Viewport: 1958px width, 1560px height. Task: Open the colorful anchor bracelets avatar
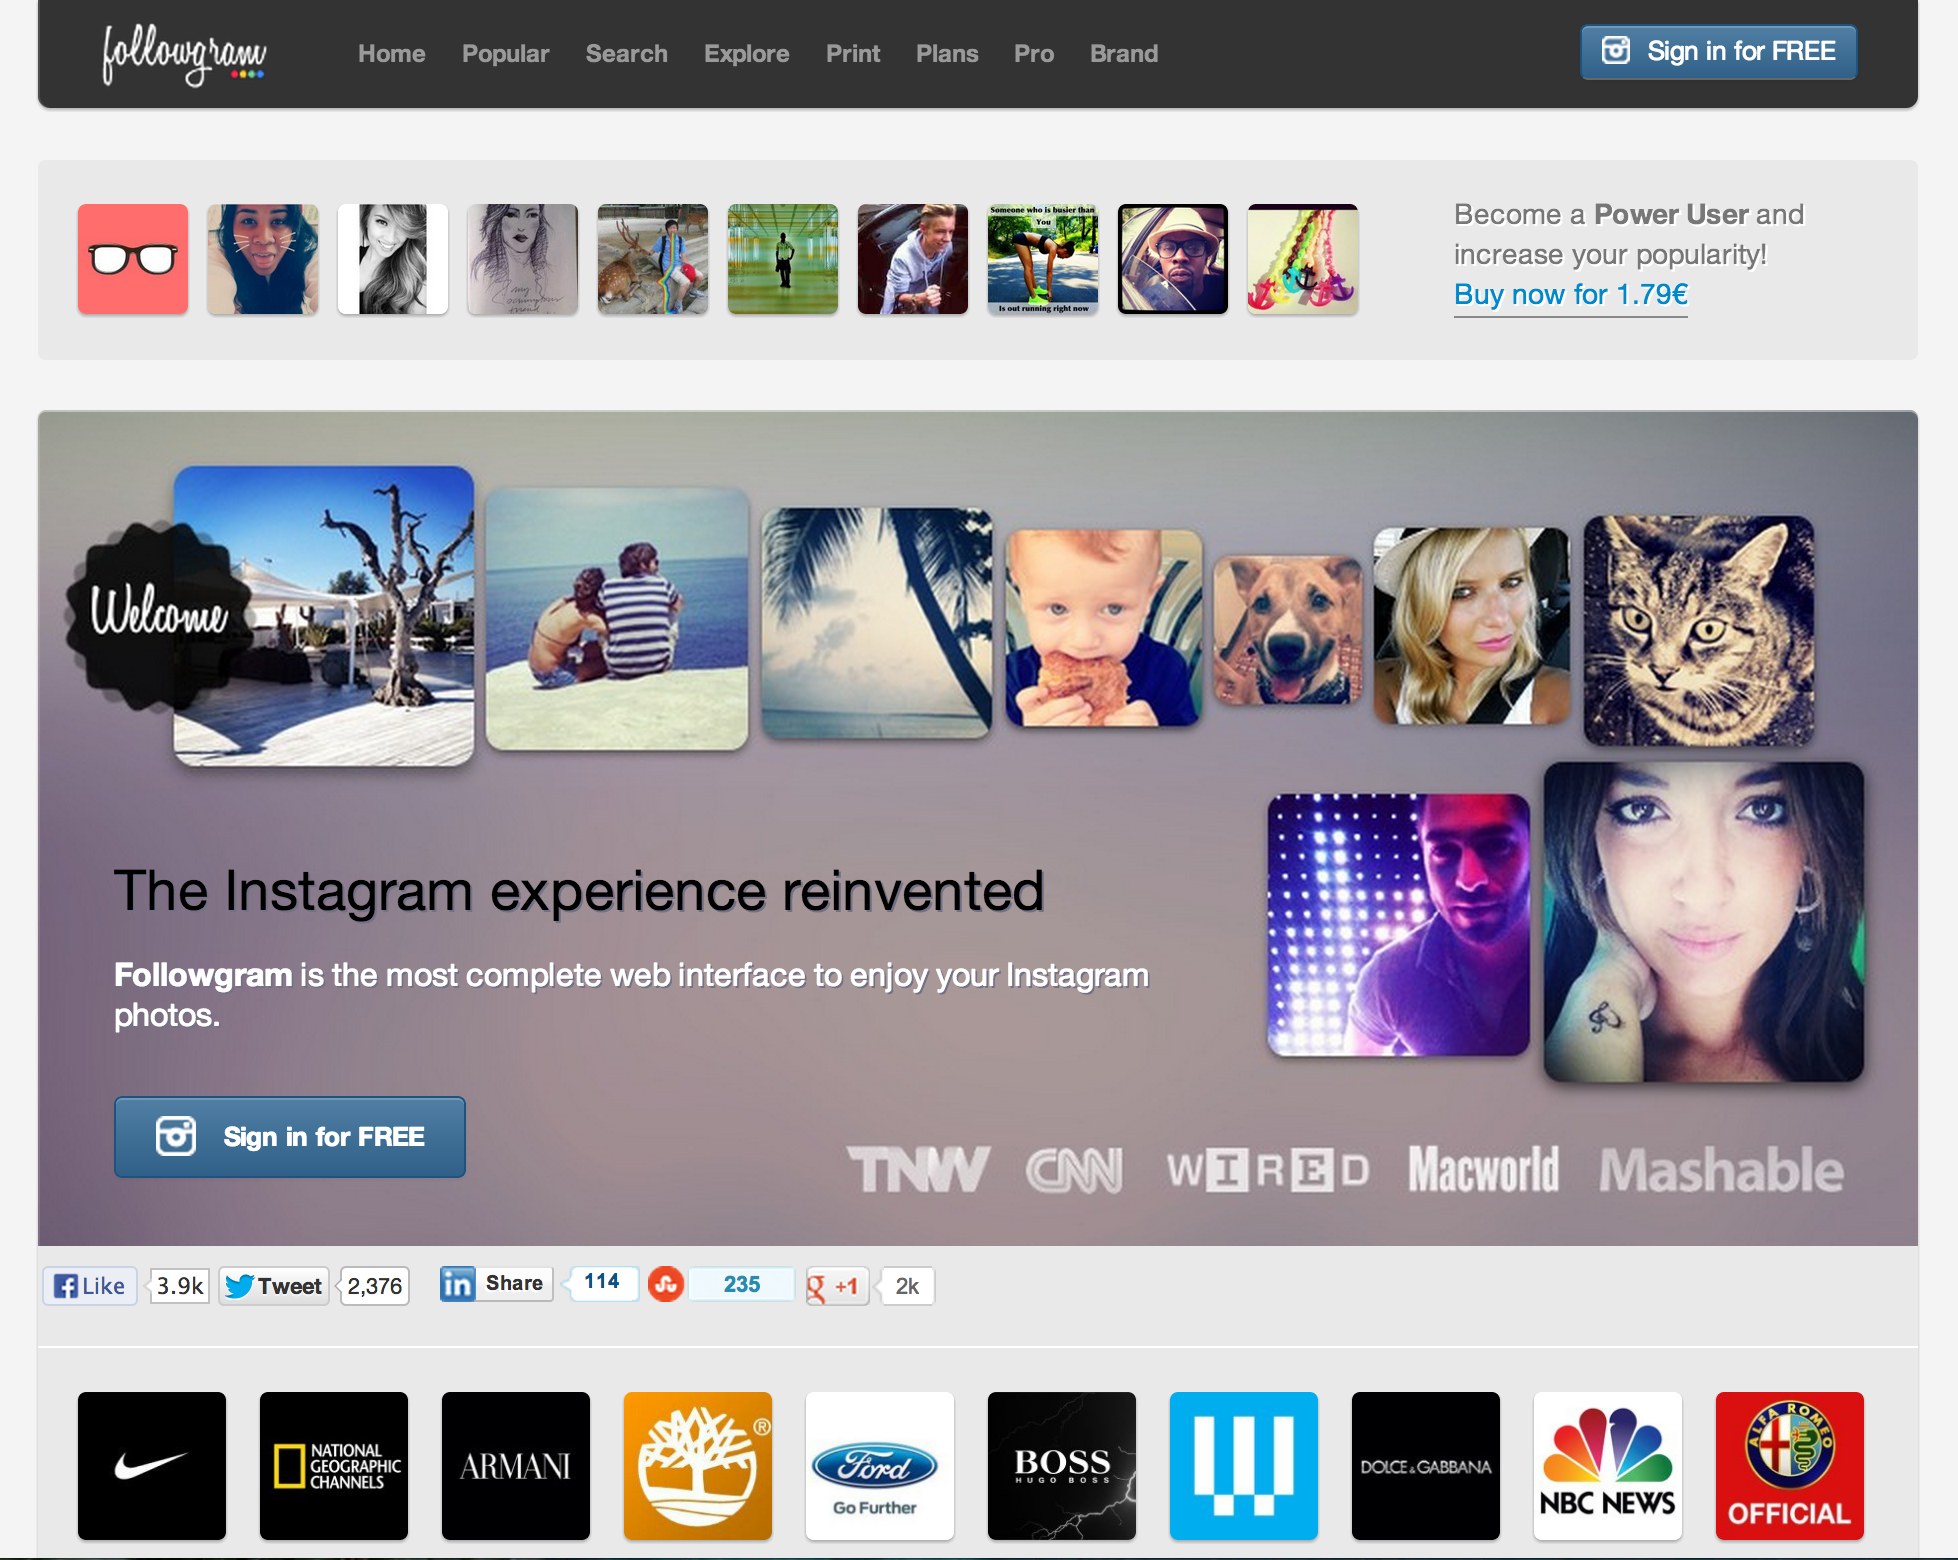[x=1303, y=259]
